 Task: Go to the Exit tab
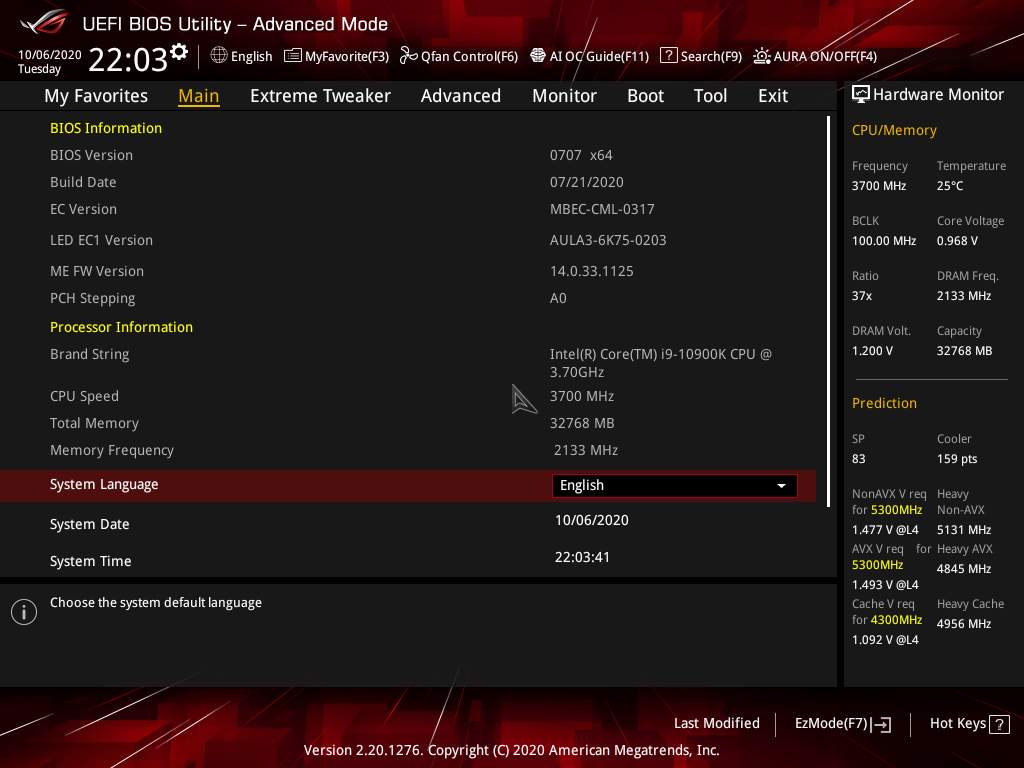773,96
